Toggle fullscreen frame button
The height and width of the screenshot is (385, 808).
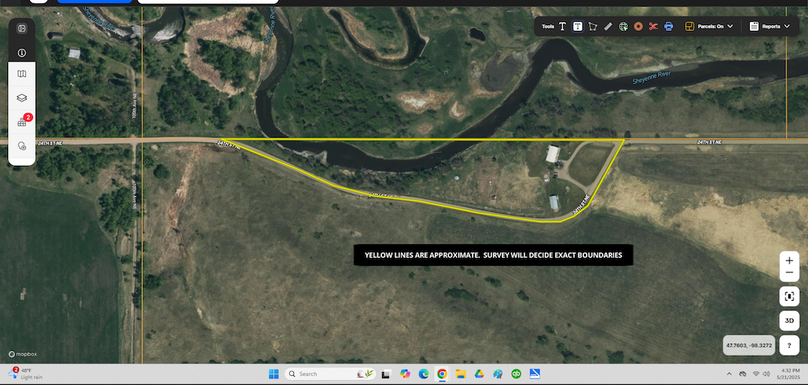789,296
